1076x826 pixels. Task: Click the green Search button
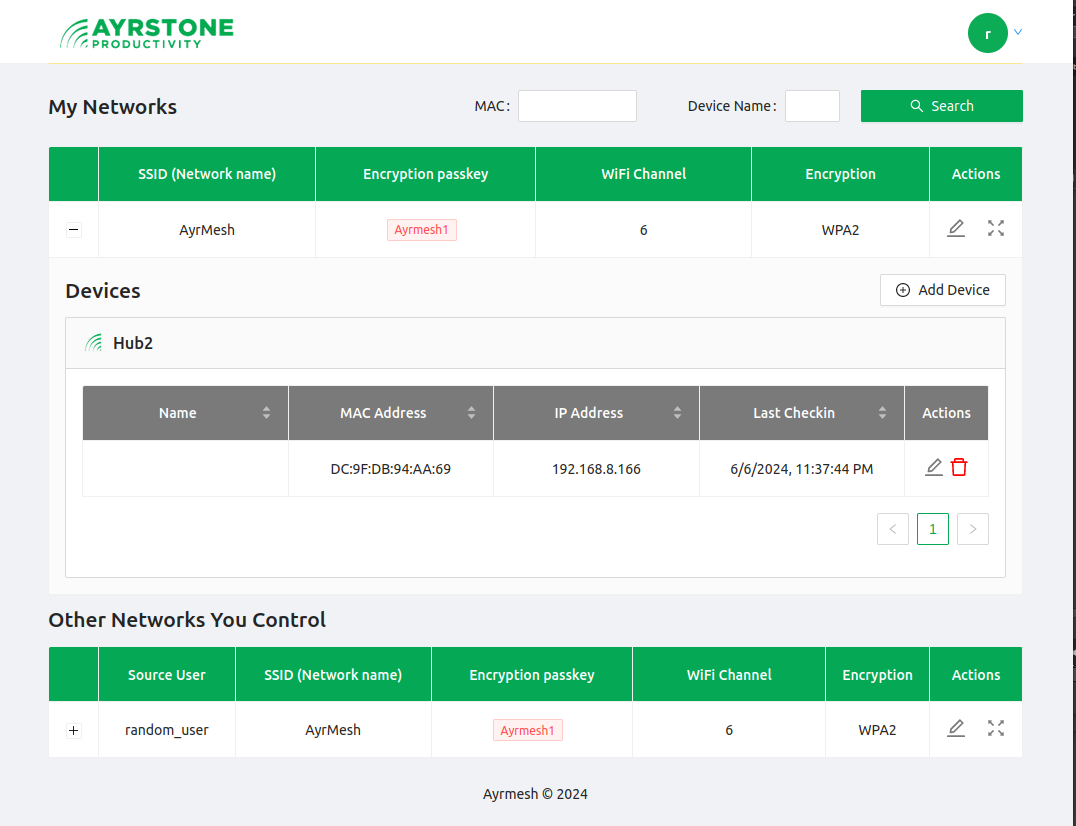942,106
